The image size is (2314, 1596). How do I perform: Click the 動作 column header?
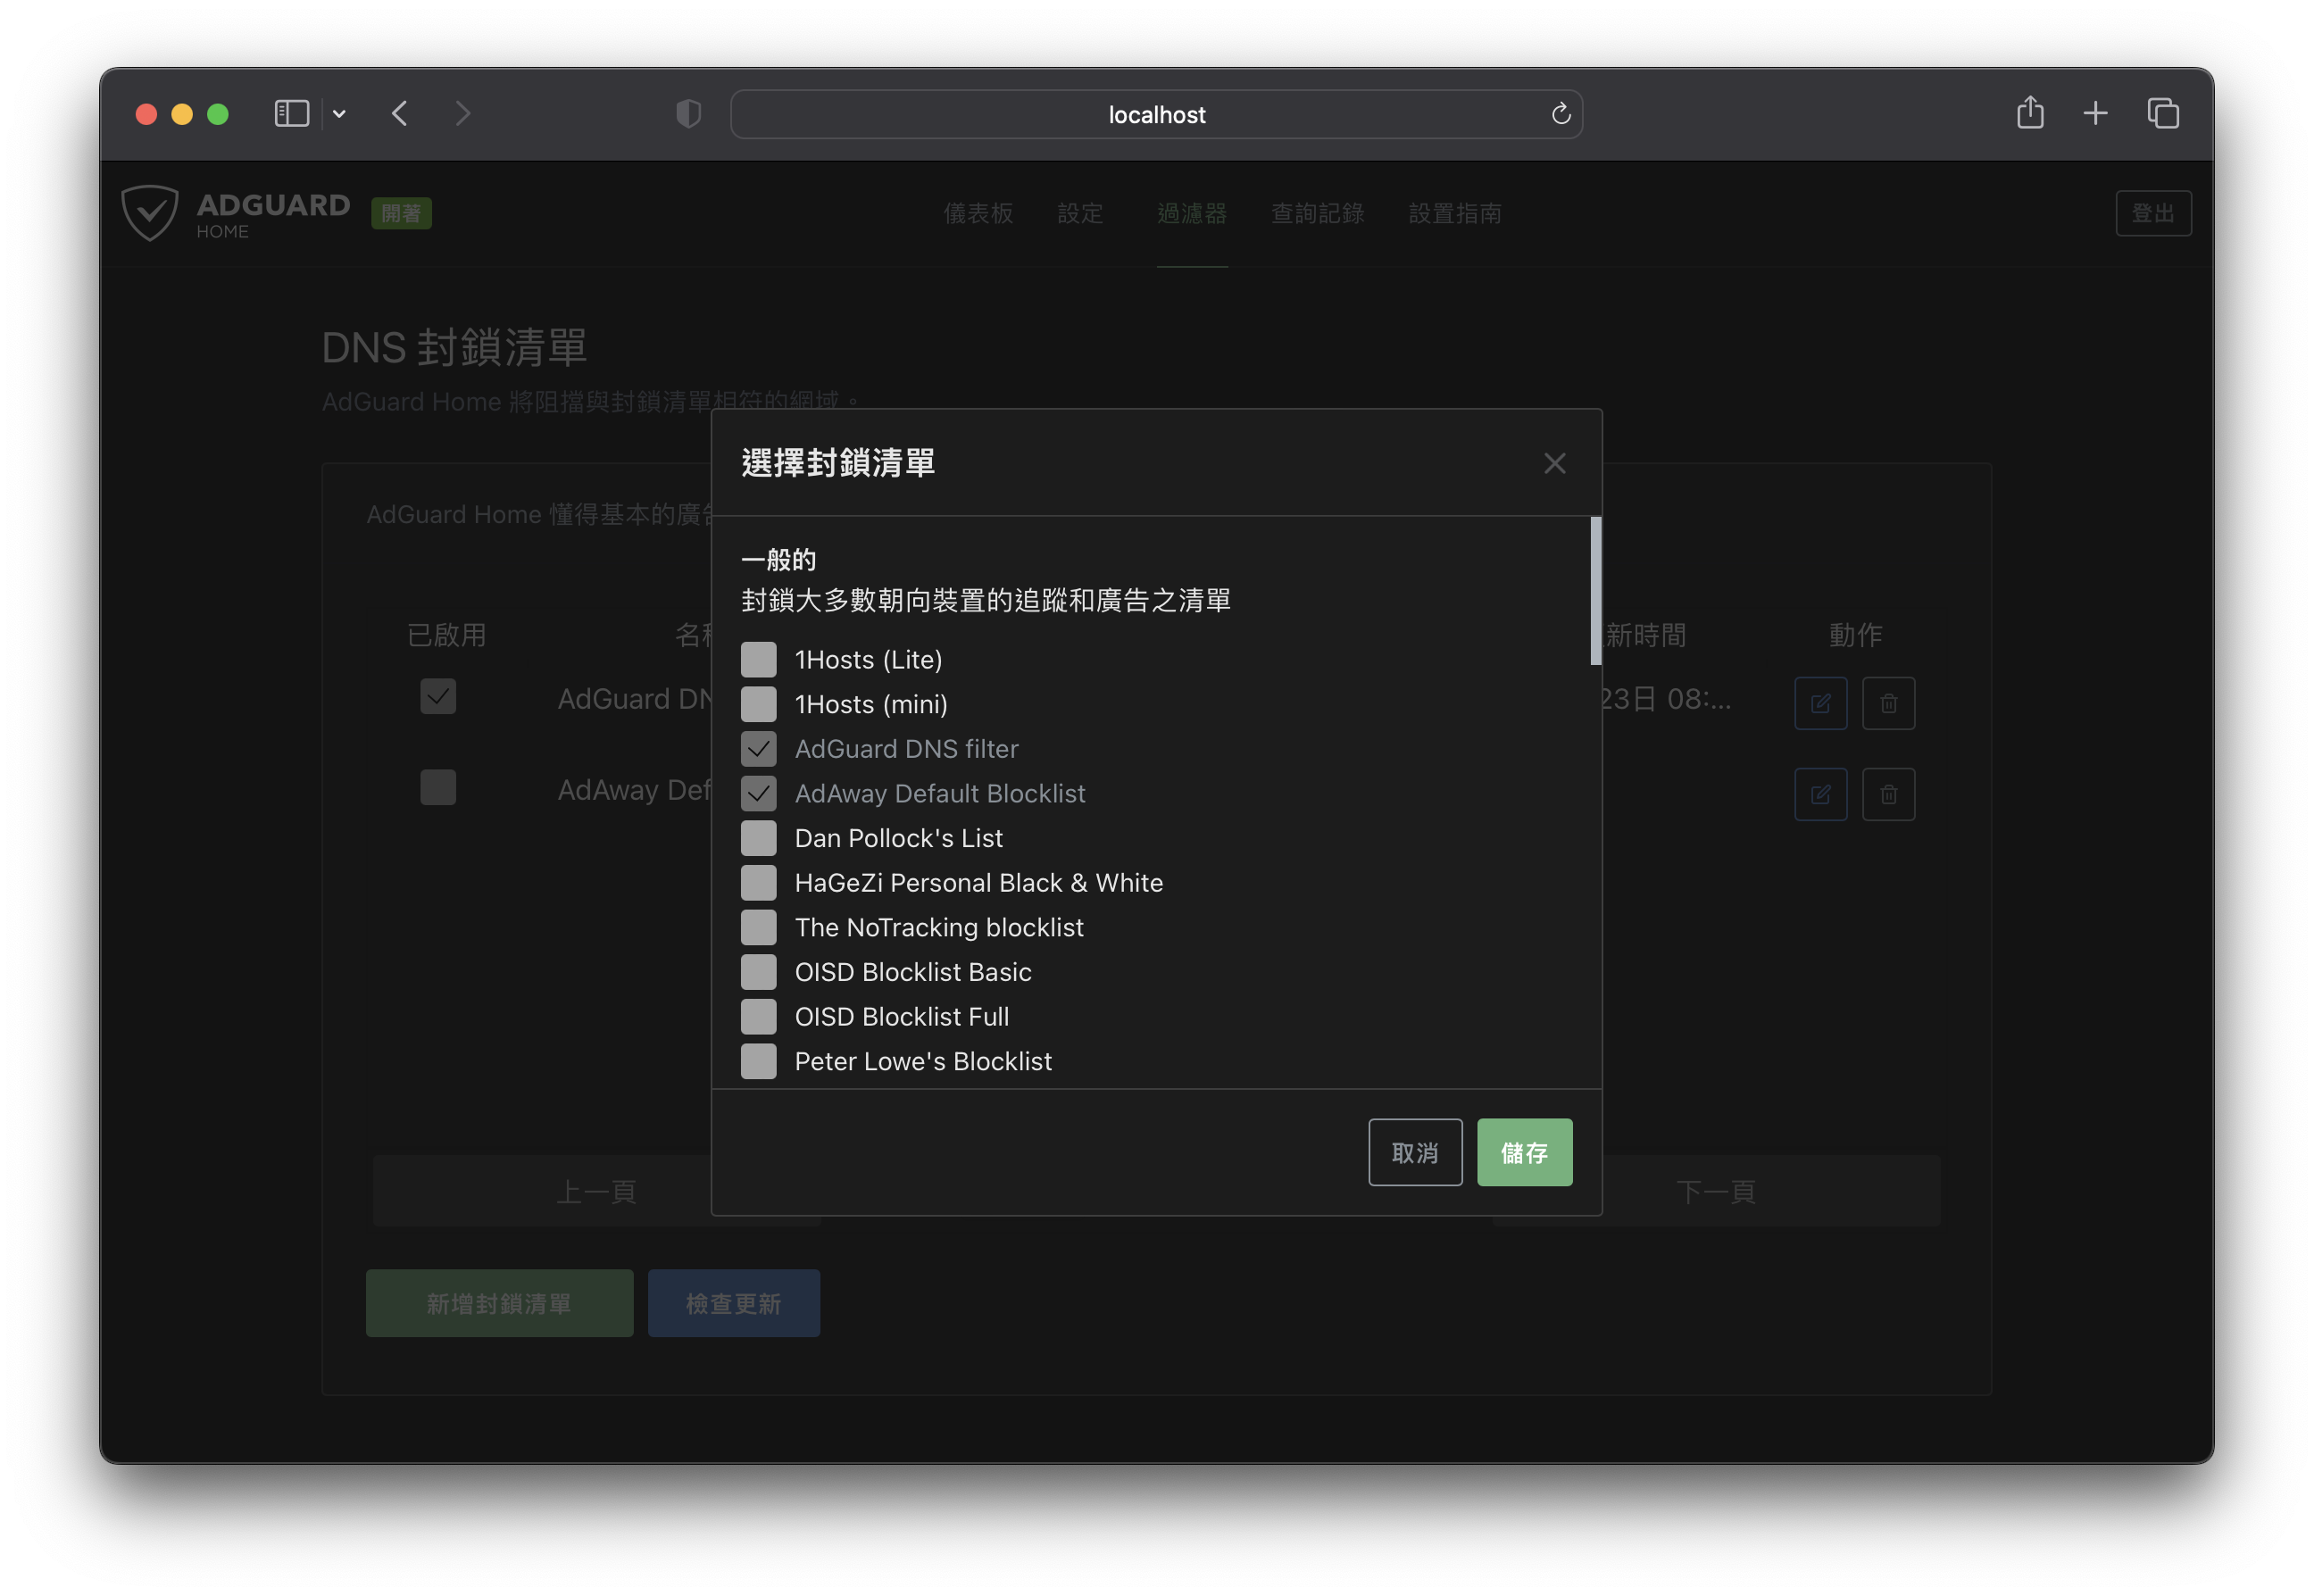[x=1855, y=635]
